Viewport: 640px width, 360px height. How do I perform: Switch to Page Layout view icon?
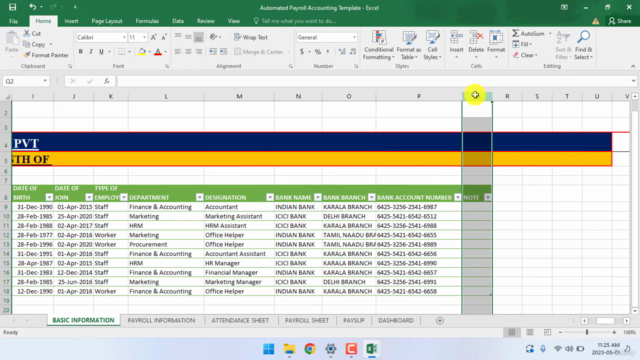(530, 333)
